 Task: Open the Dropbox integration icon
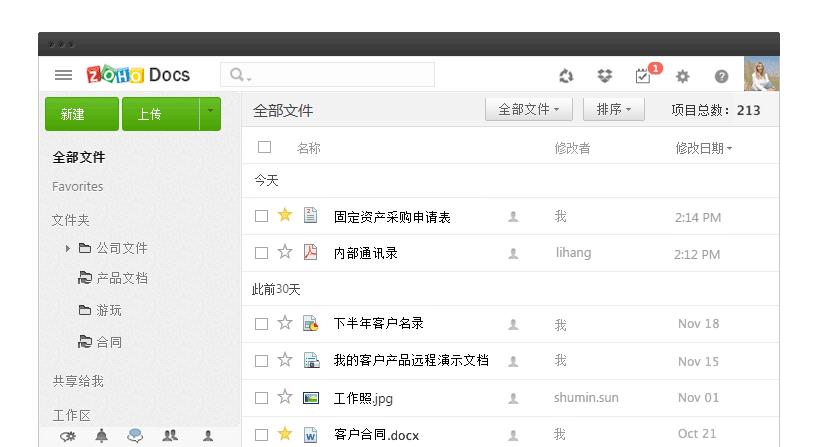pos(604,76)
